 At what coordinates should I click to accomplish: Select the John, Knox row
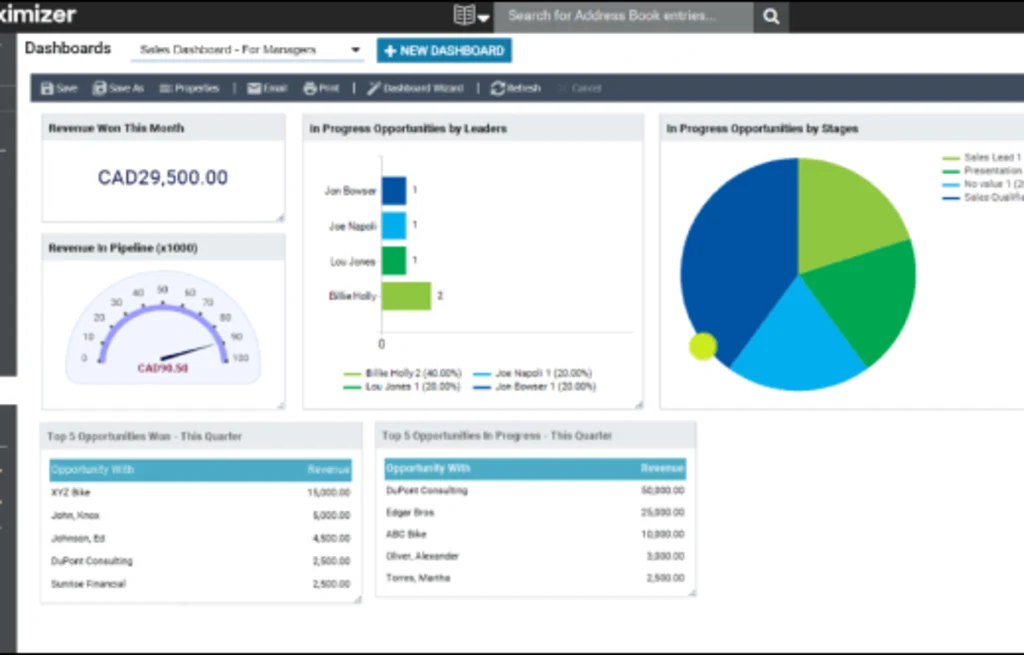200,515
